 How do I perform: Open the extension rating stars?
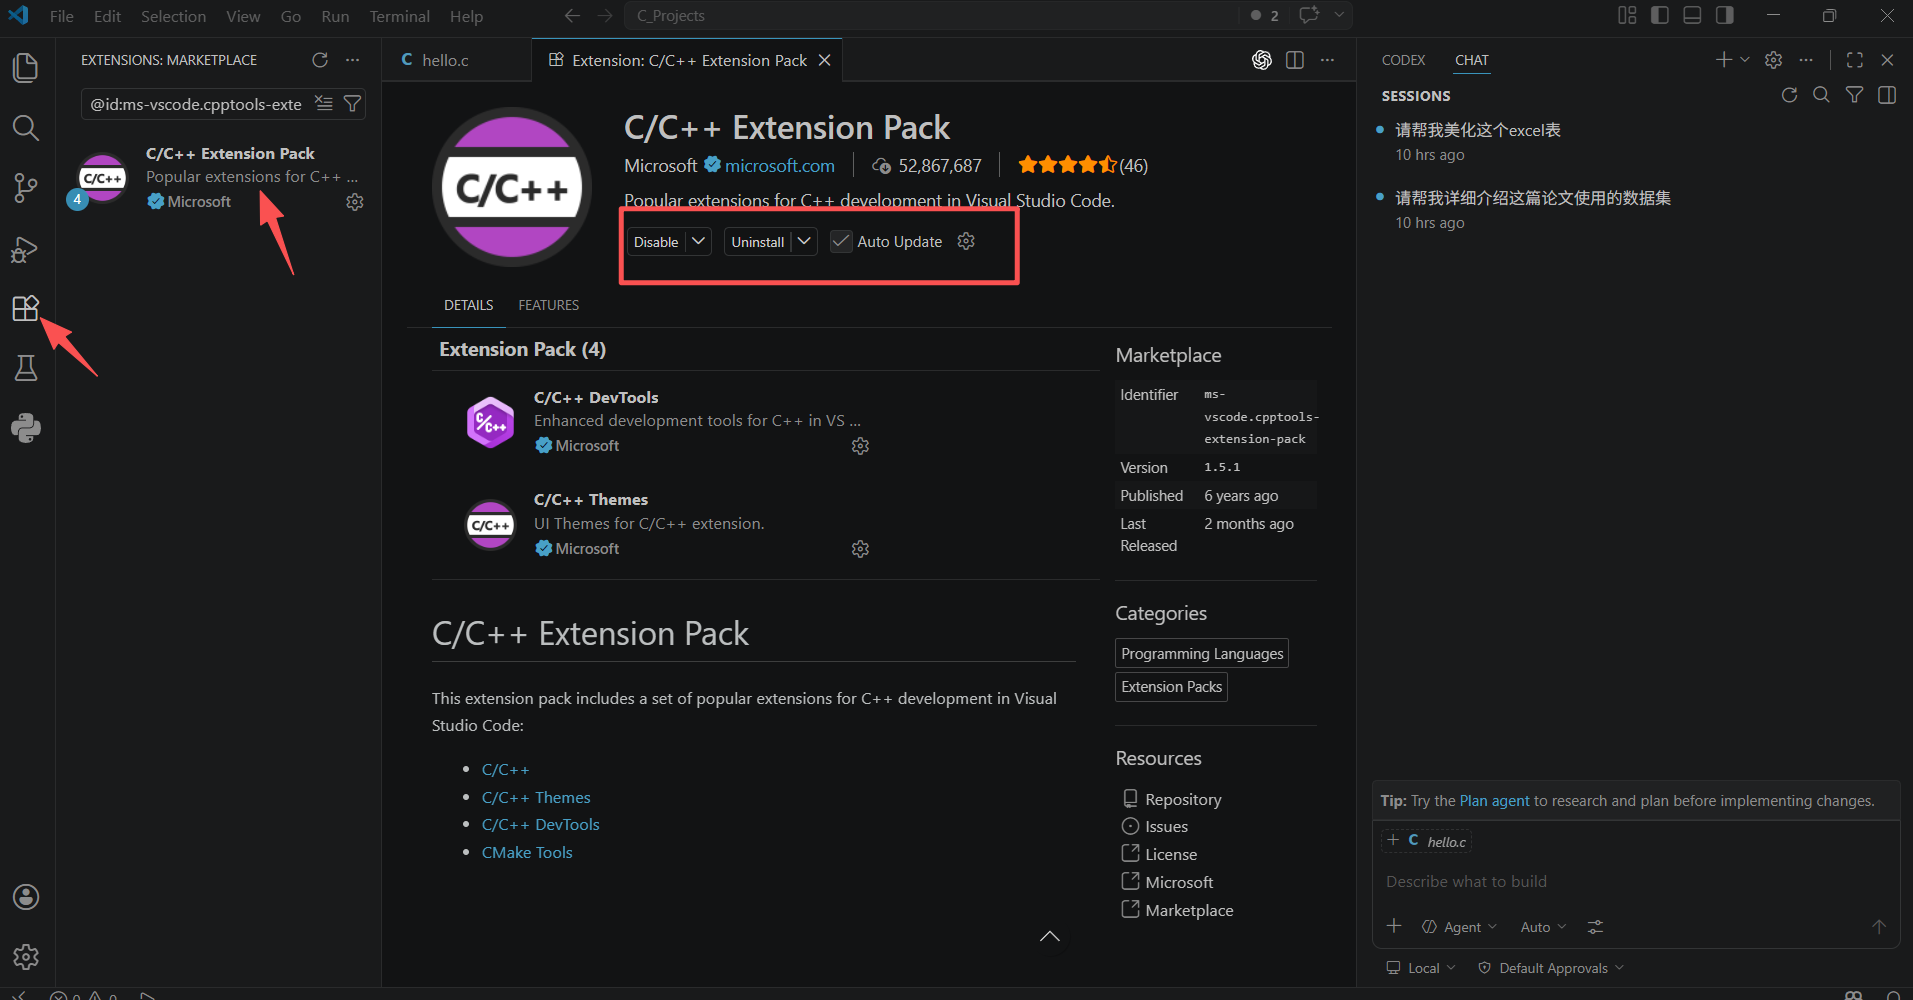(1067, 165)
